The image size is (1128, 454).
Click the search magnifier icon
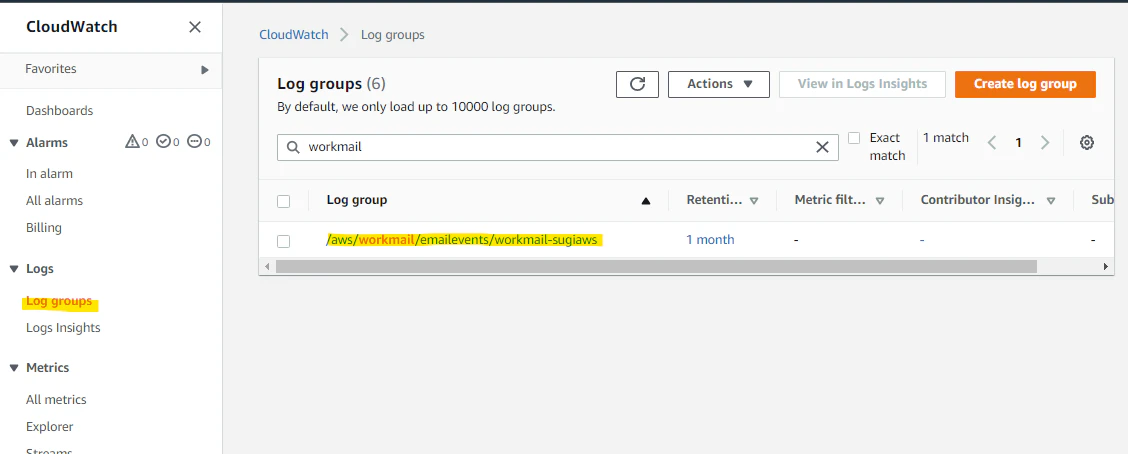pyautogui.click(x=293, y=147)
